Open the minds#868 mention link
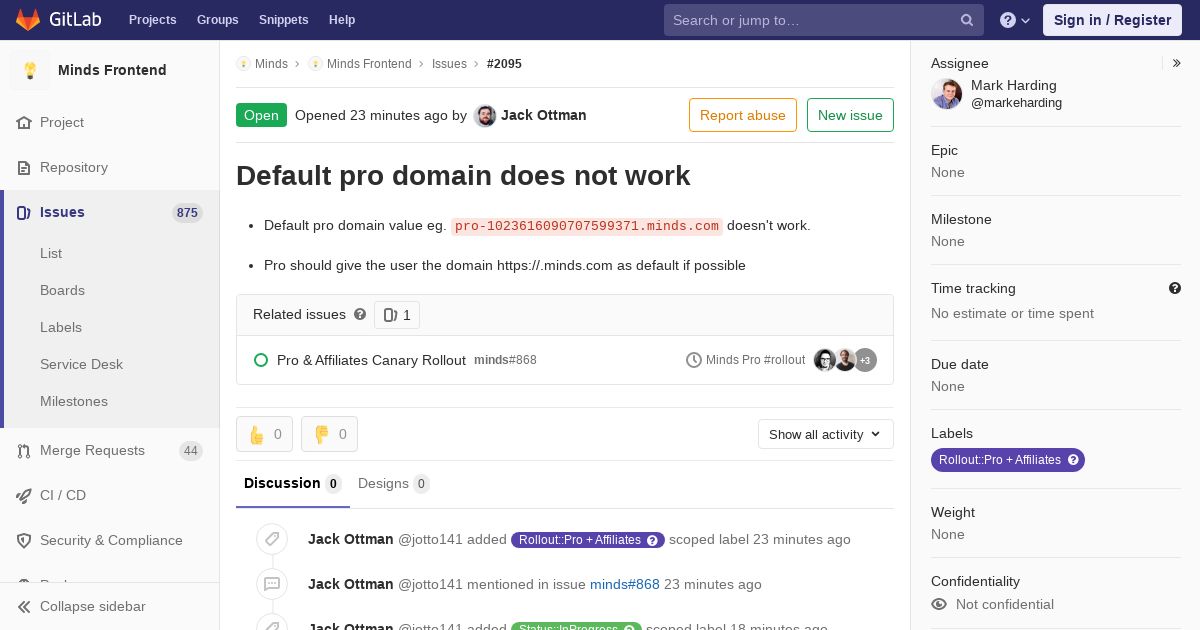Screen dimensions: 1200x630 click(x=625, y=585)
